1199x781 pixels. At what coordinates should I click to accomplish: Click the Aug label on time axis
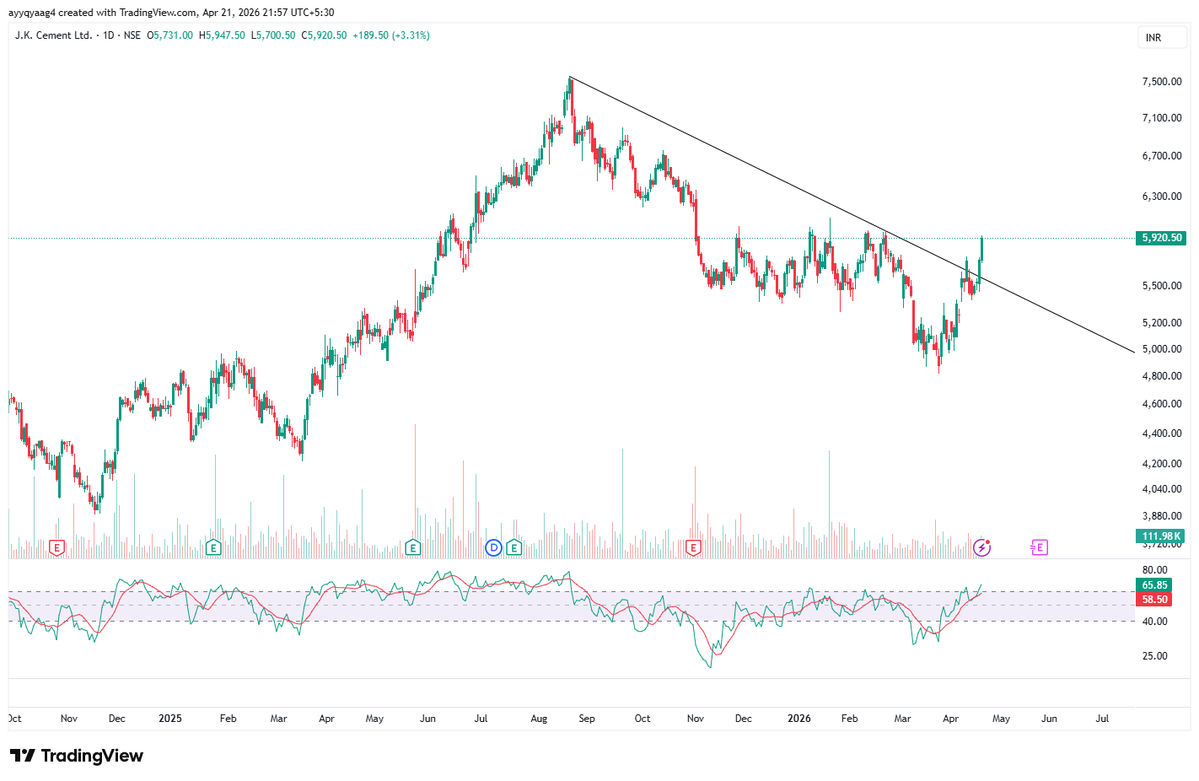tap(539, 718)
